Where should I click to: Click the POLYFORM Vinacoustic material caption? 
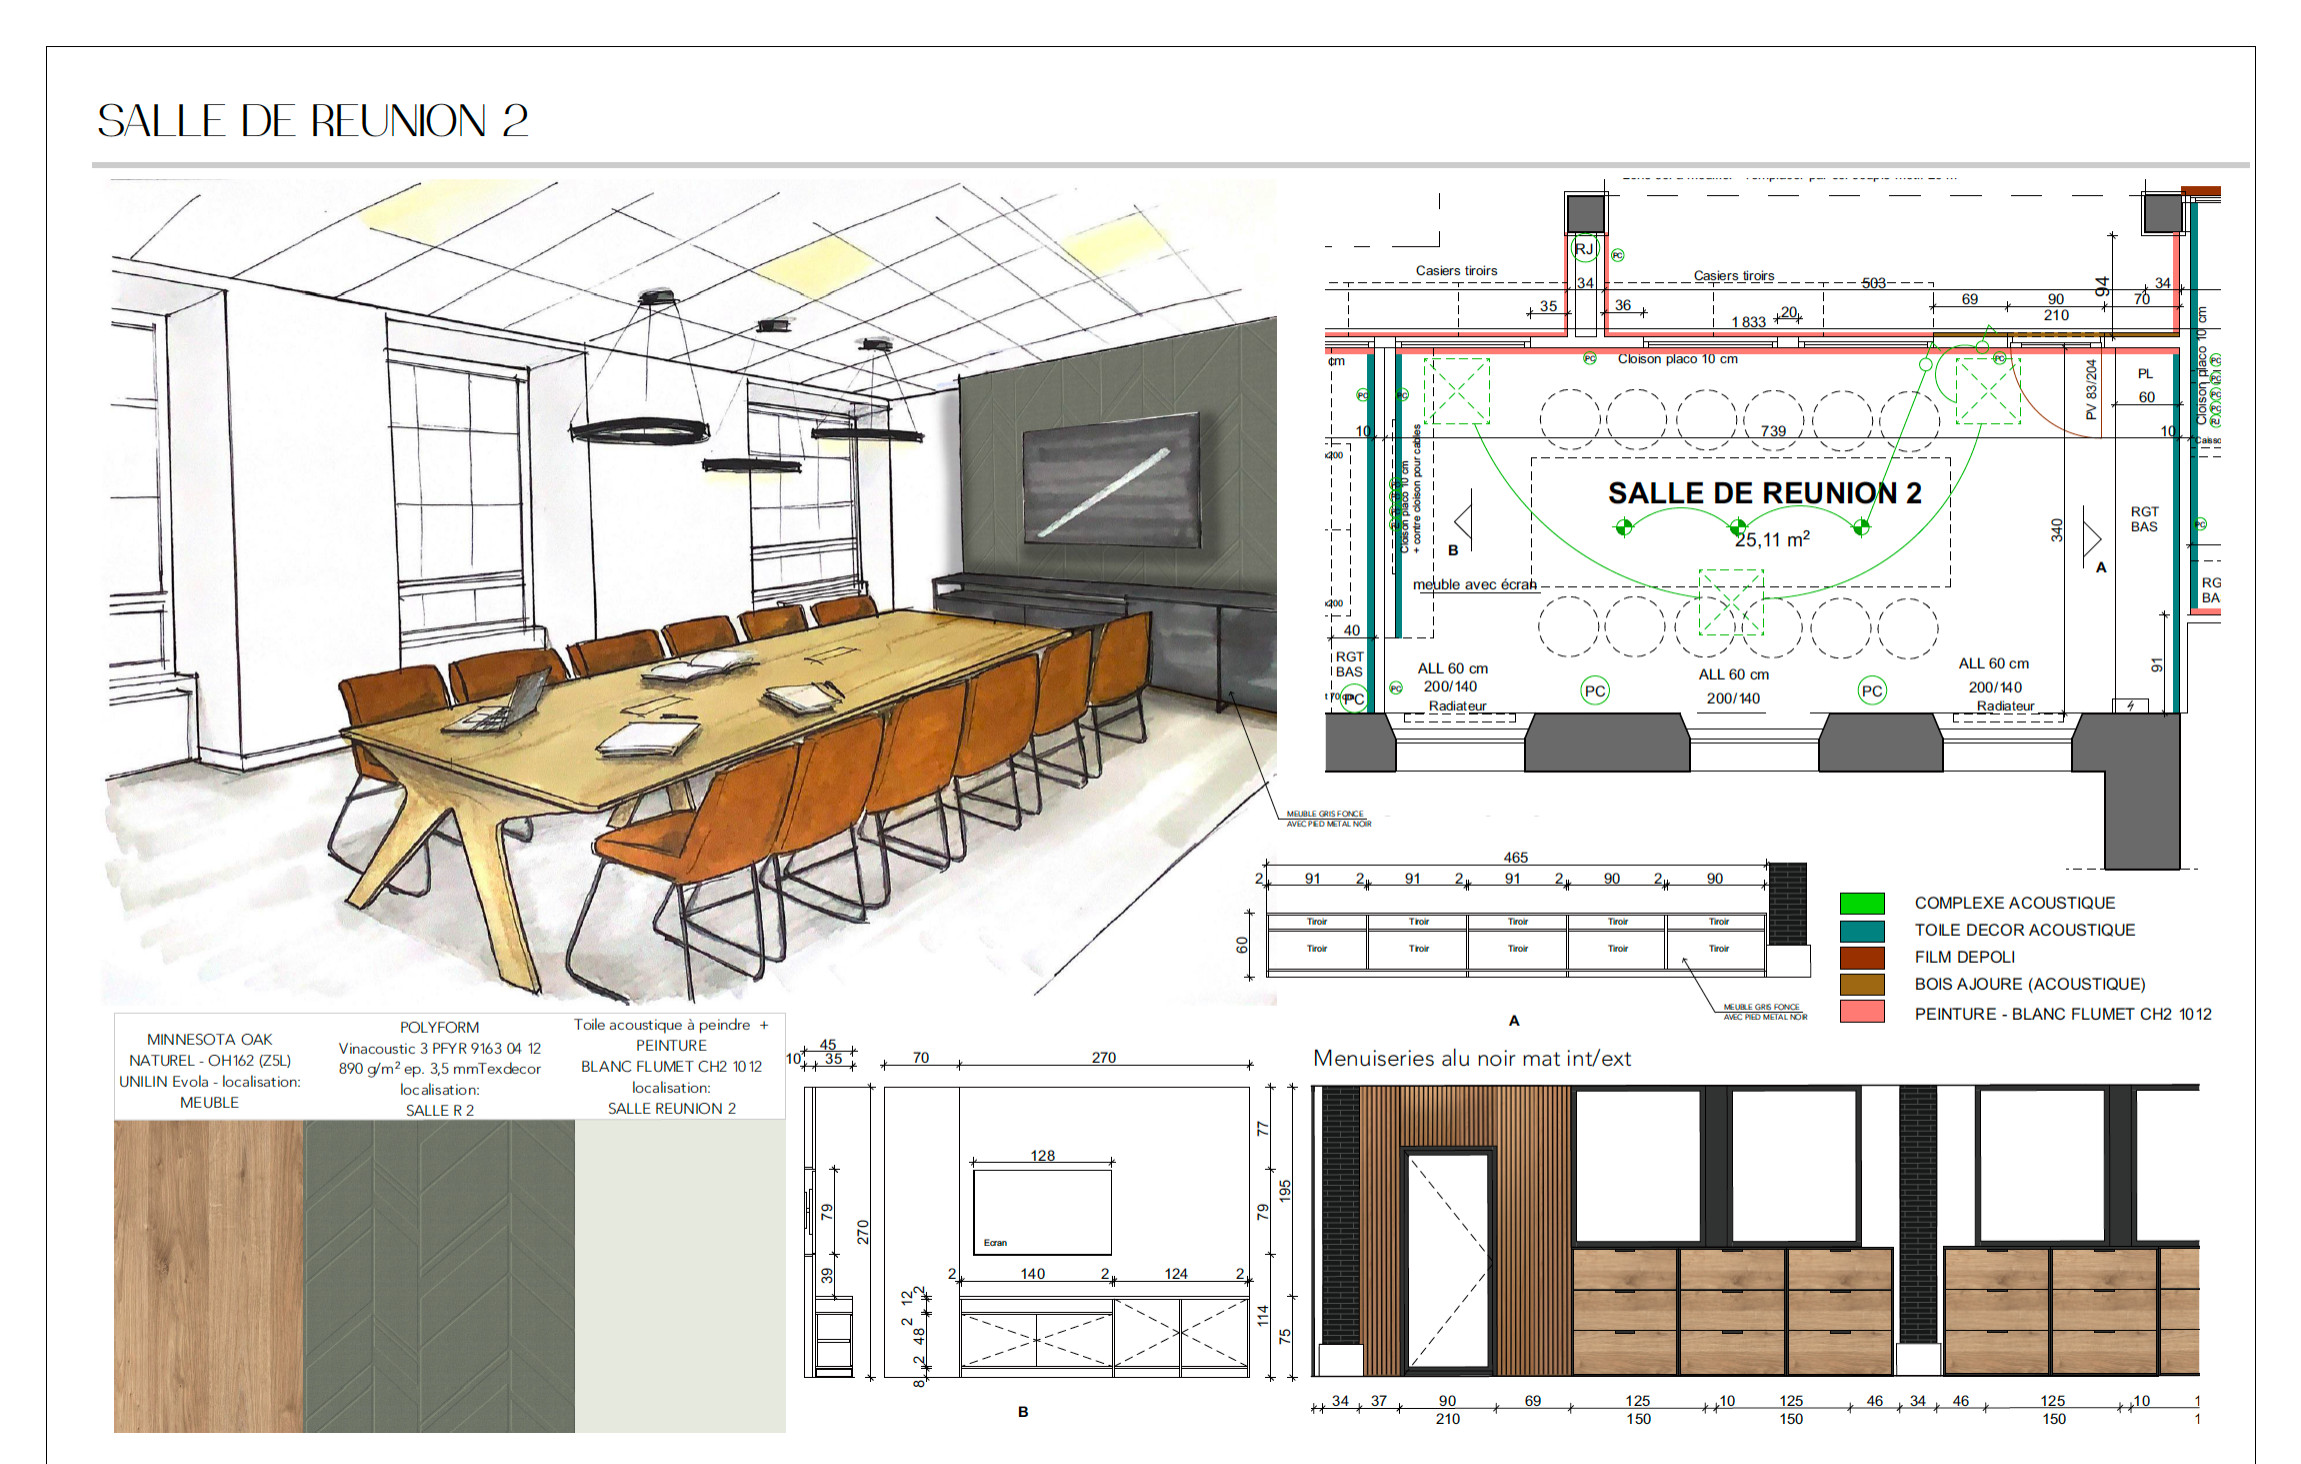[x=439, y=1069]
